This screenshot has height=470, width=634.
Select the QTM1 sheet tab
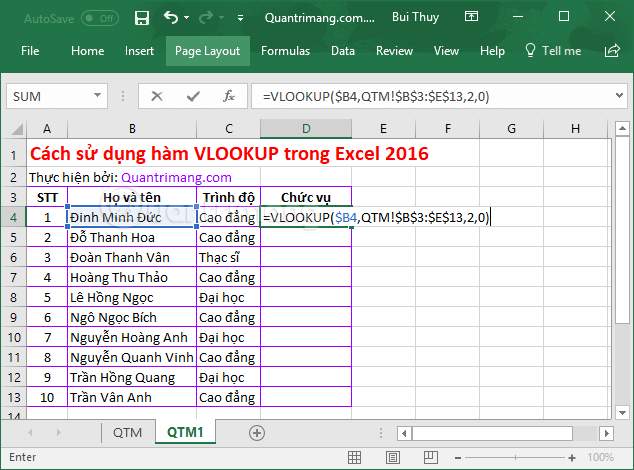185,432
